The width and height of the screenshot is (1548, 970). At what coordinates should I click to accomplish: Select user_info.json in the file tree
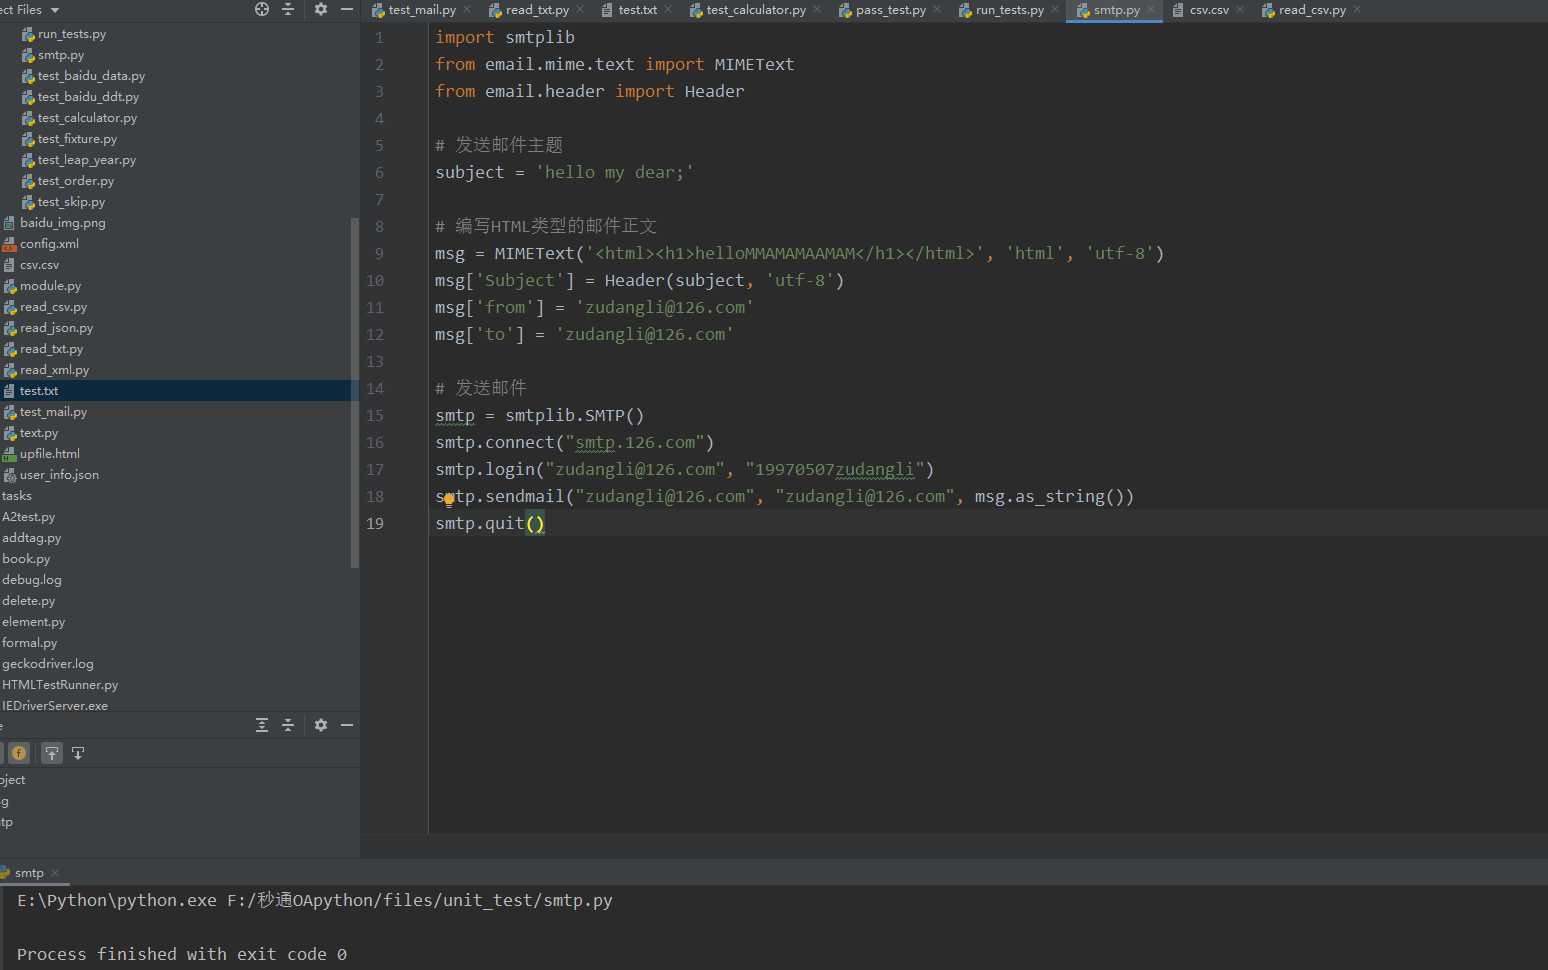(59, 475)
